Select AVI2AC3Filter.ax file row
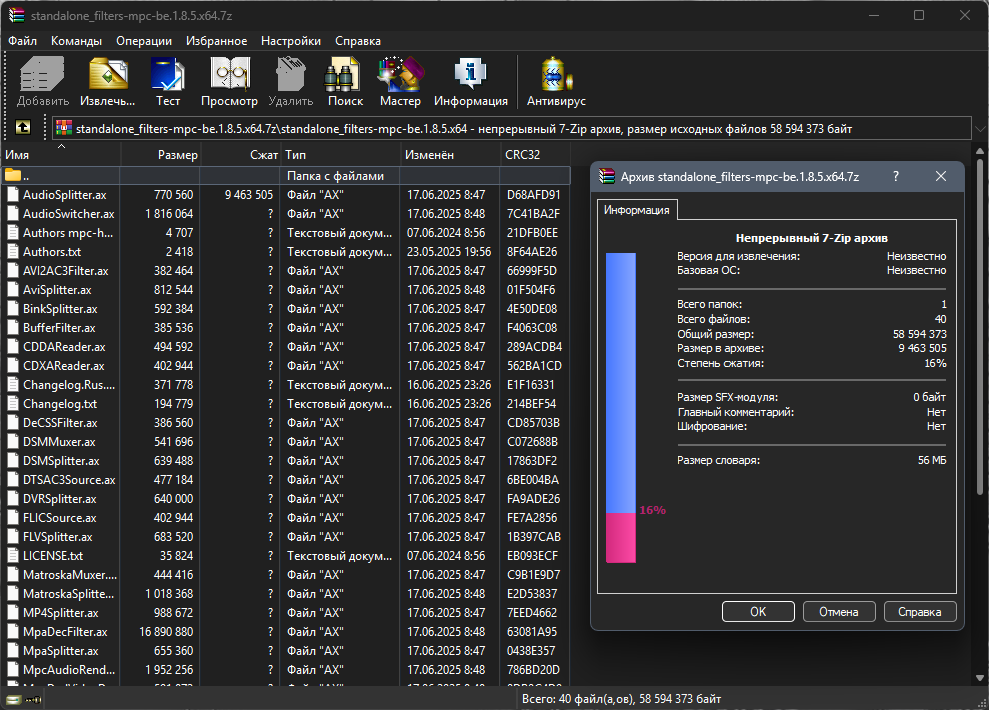Screen dimensions: 989x710 click(285, 271)
